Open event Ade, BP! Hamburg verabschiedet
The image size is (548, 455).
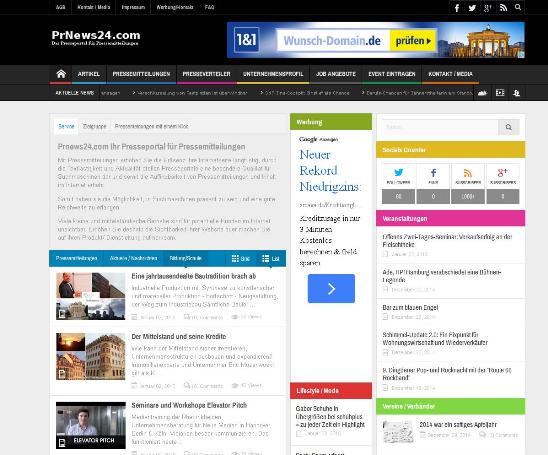(x=442, y=276)
